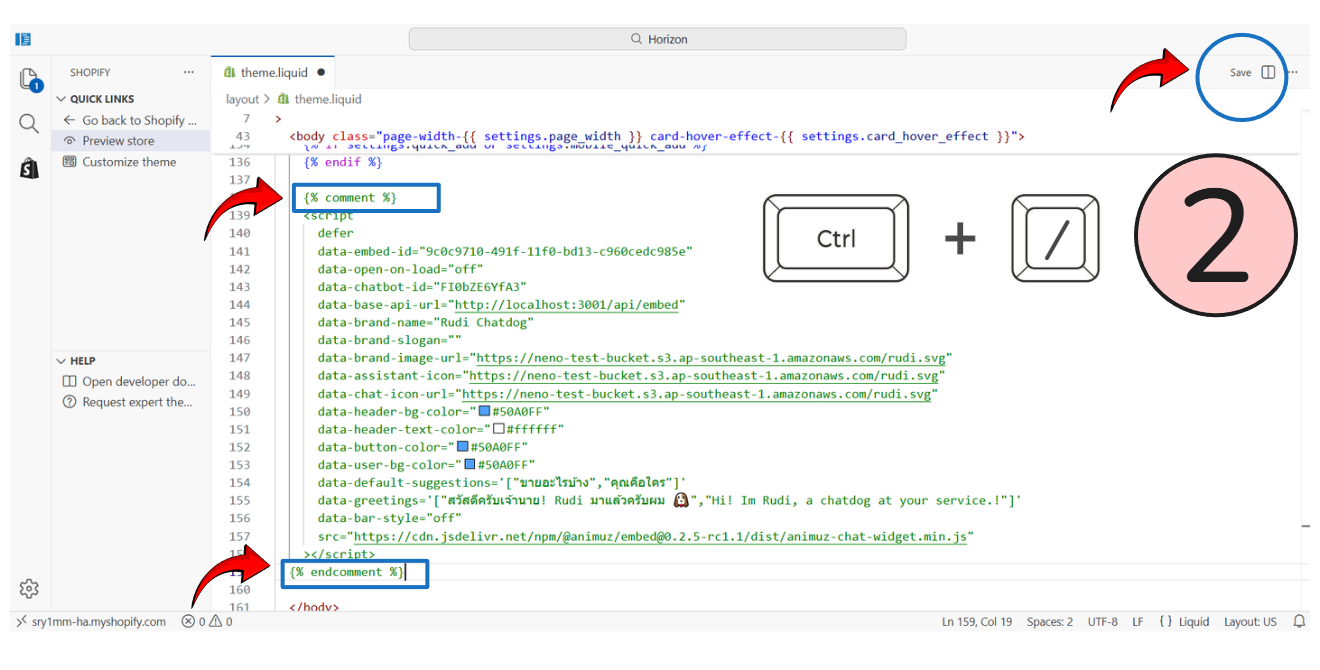Select the theme.liquid editor tab

pyautogui.click(x=273, y=73)
